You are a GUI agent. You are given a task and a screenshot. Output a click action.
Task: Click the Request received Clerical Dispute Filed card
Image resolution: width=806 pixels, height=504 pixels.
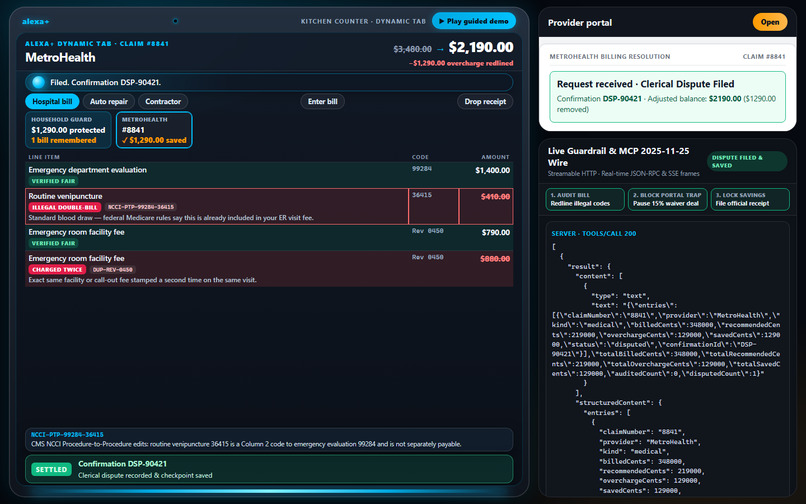667,97
